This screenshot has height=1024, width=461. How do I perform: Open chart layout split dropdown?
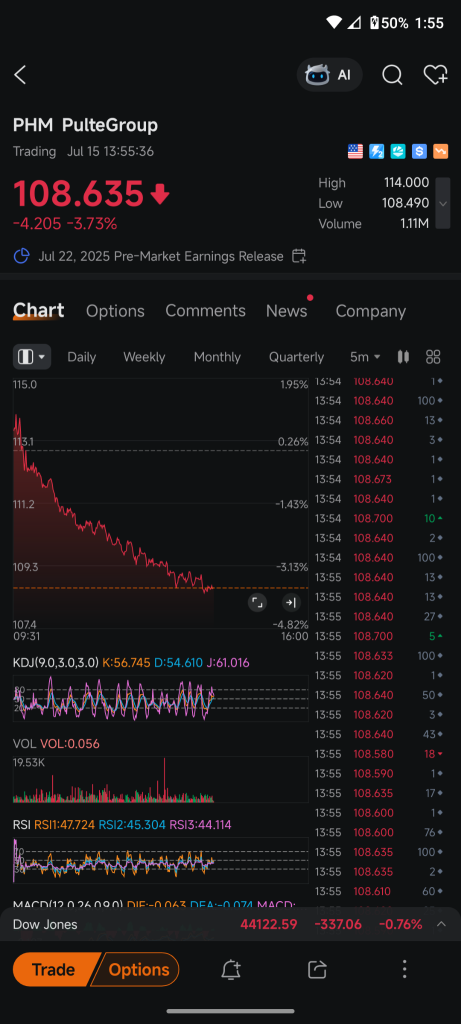(x=32, y=357)
